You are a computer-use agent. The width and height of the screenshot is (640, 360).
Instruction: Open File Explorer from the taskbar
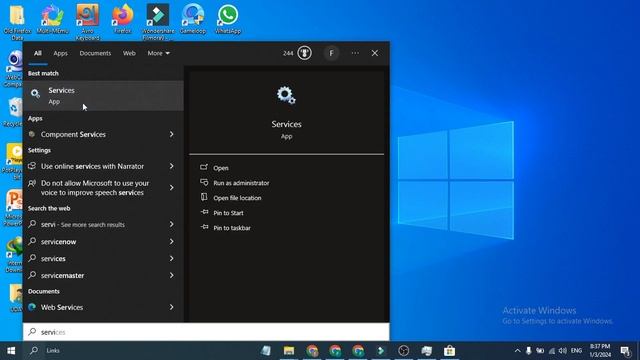(289, 351)
